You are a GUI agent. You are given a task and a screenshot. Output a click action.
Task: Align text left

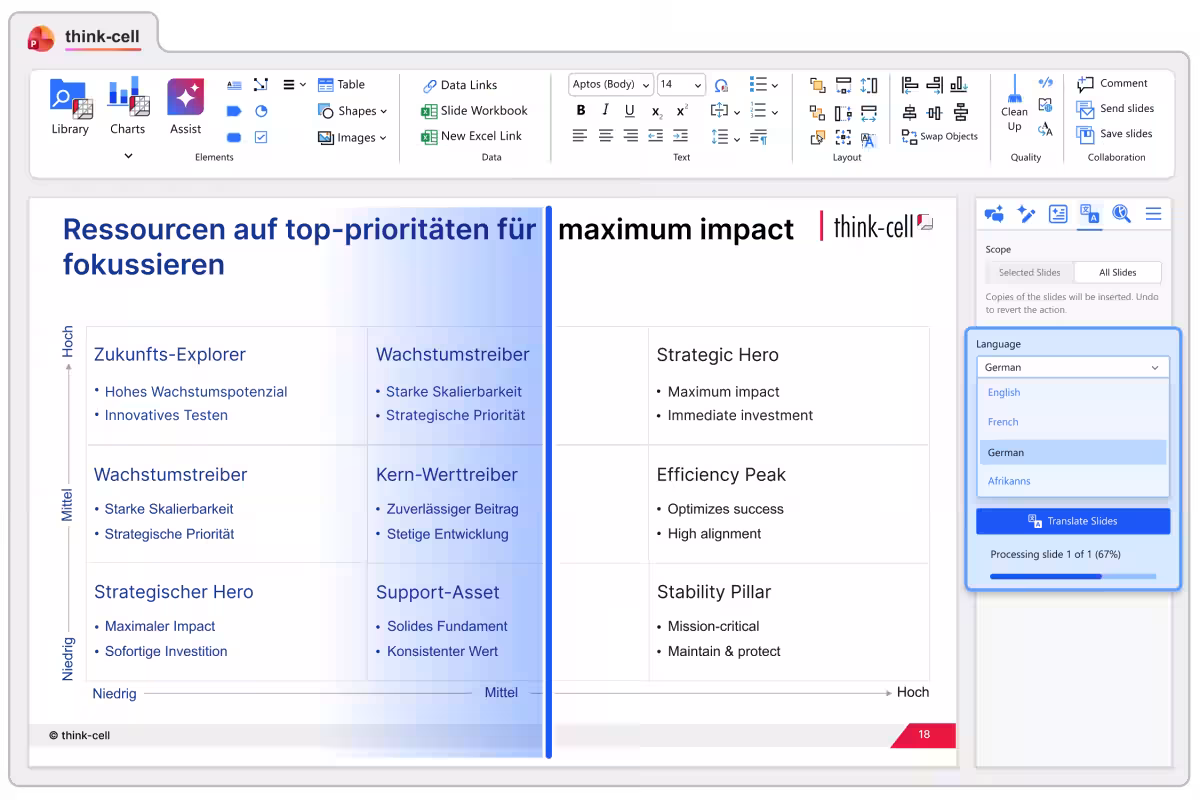coord(580,136)
